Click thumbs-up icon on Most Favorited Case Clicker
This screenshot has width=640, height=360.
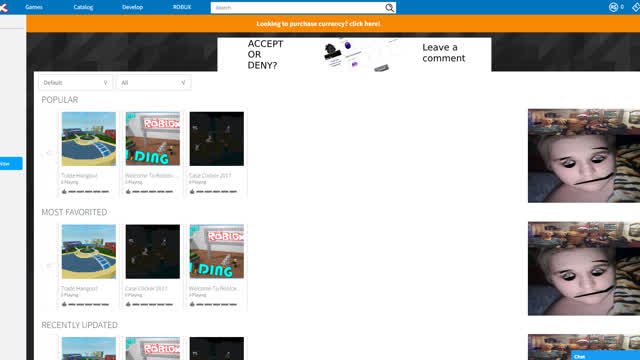128,304
